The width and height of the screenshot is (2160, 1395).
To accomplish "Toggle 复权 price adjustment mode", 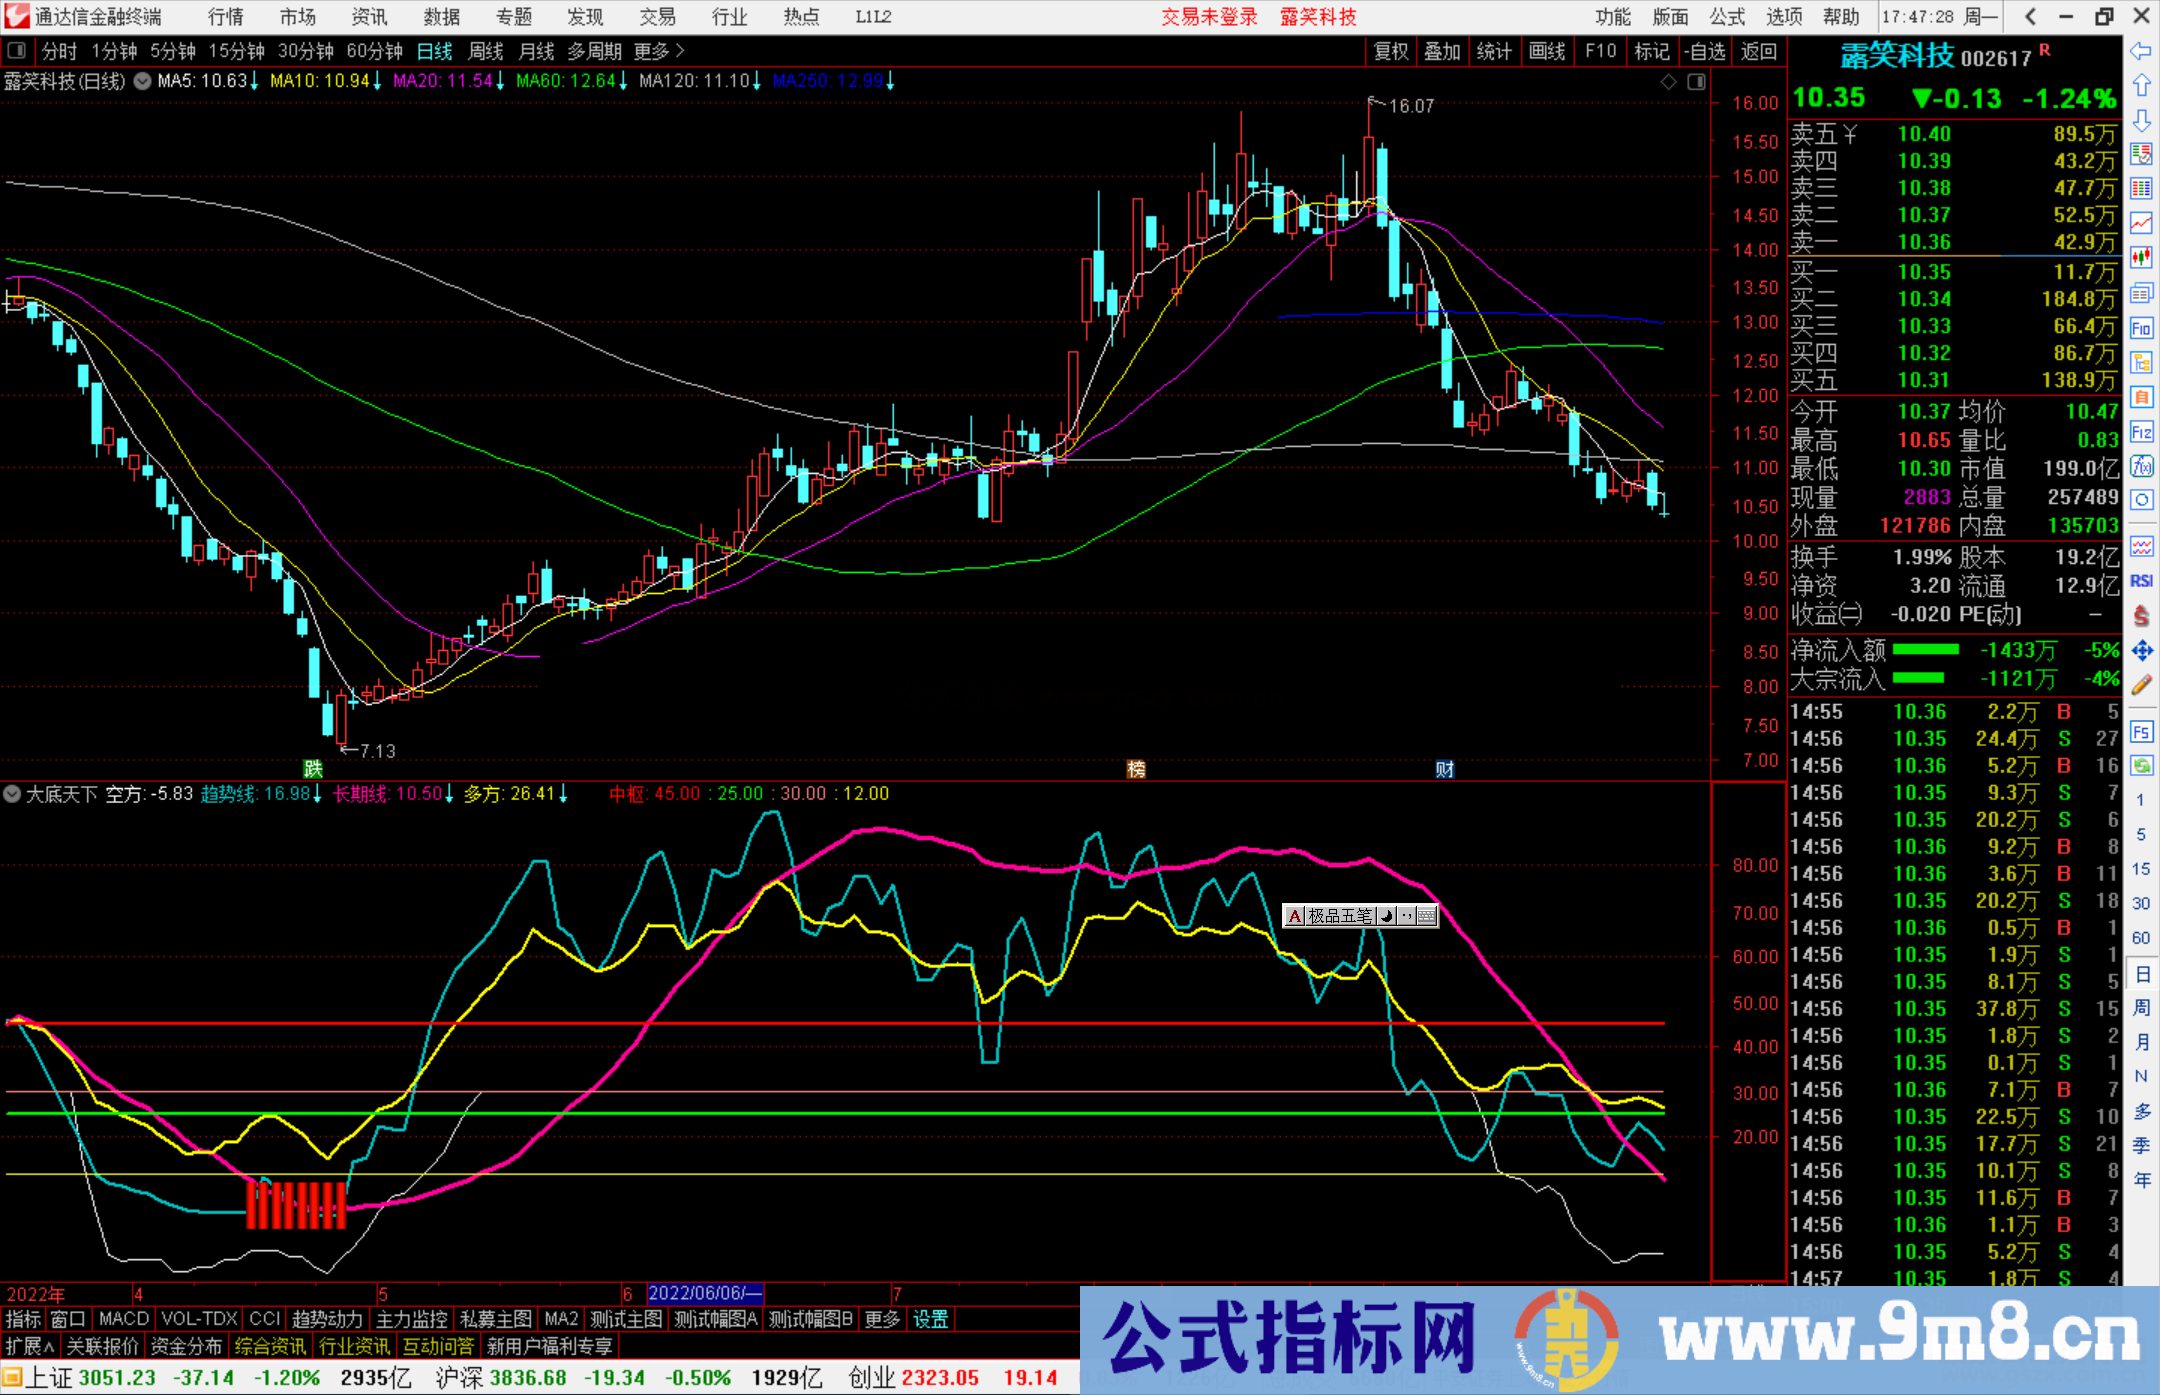I will pos(1390,51).
